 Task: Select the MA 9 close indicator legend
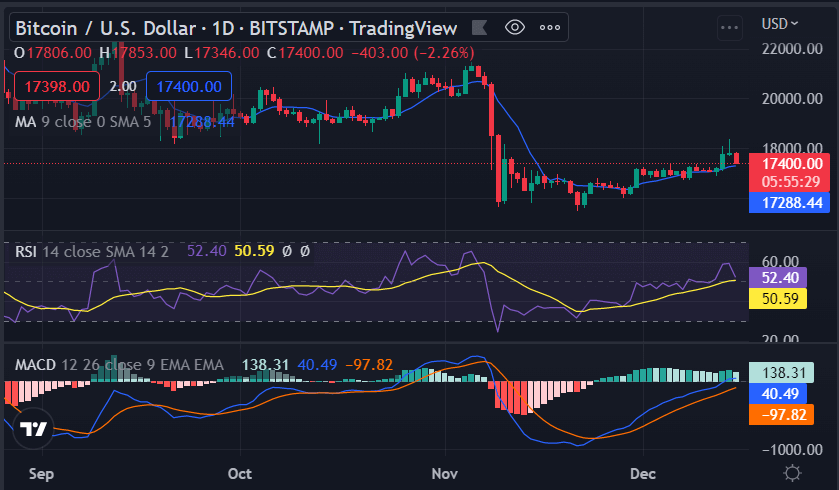click(83, 122)
